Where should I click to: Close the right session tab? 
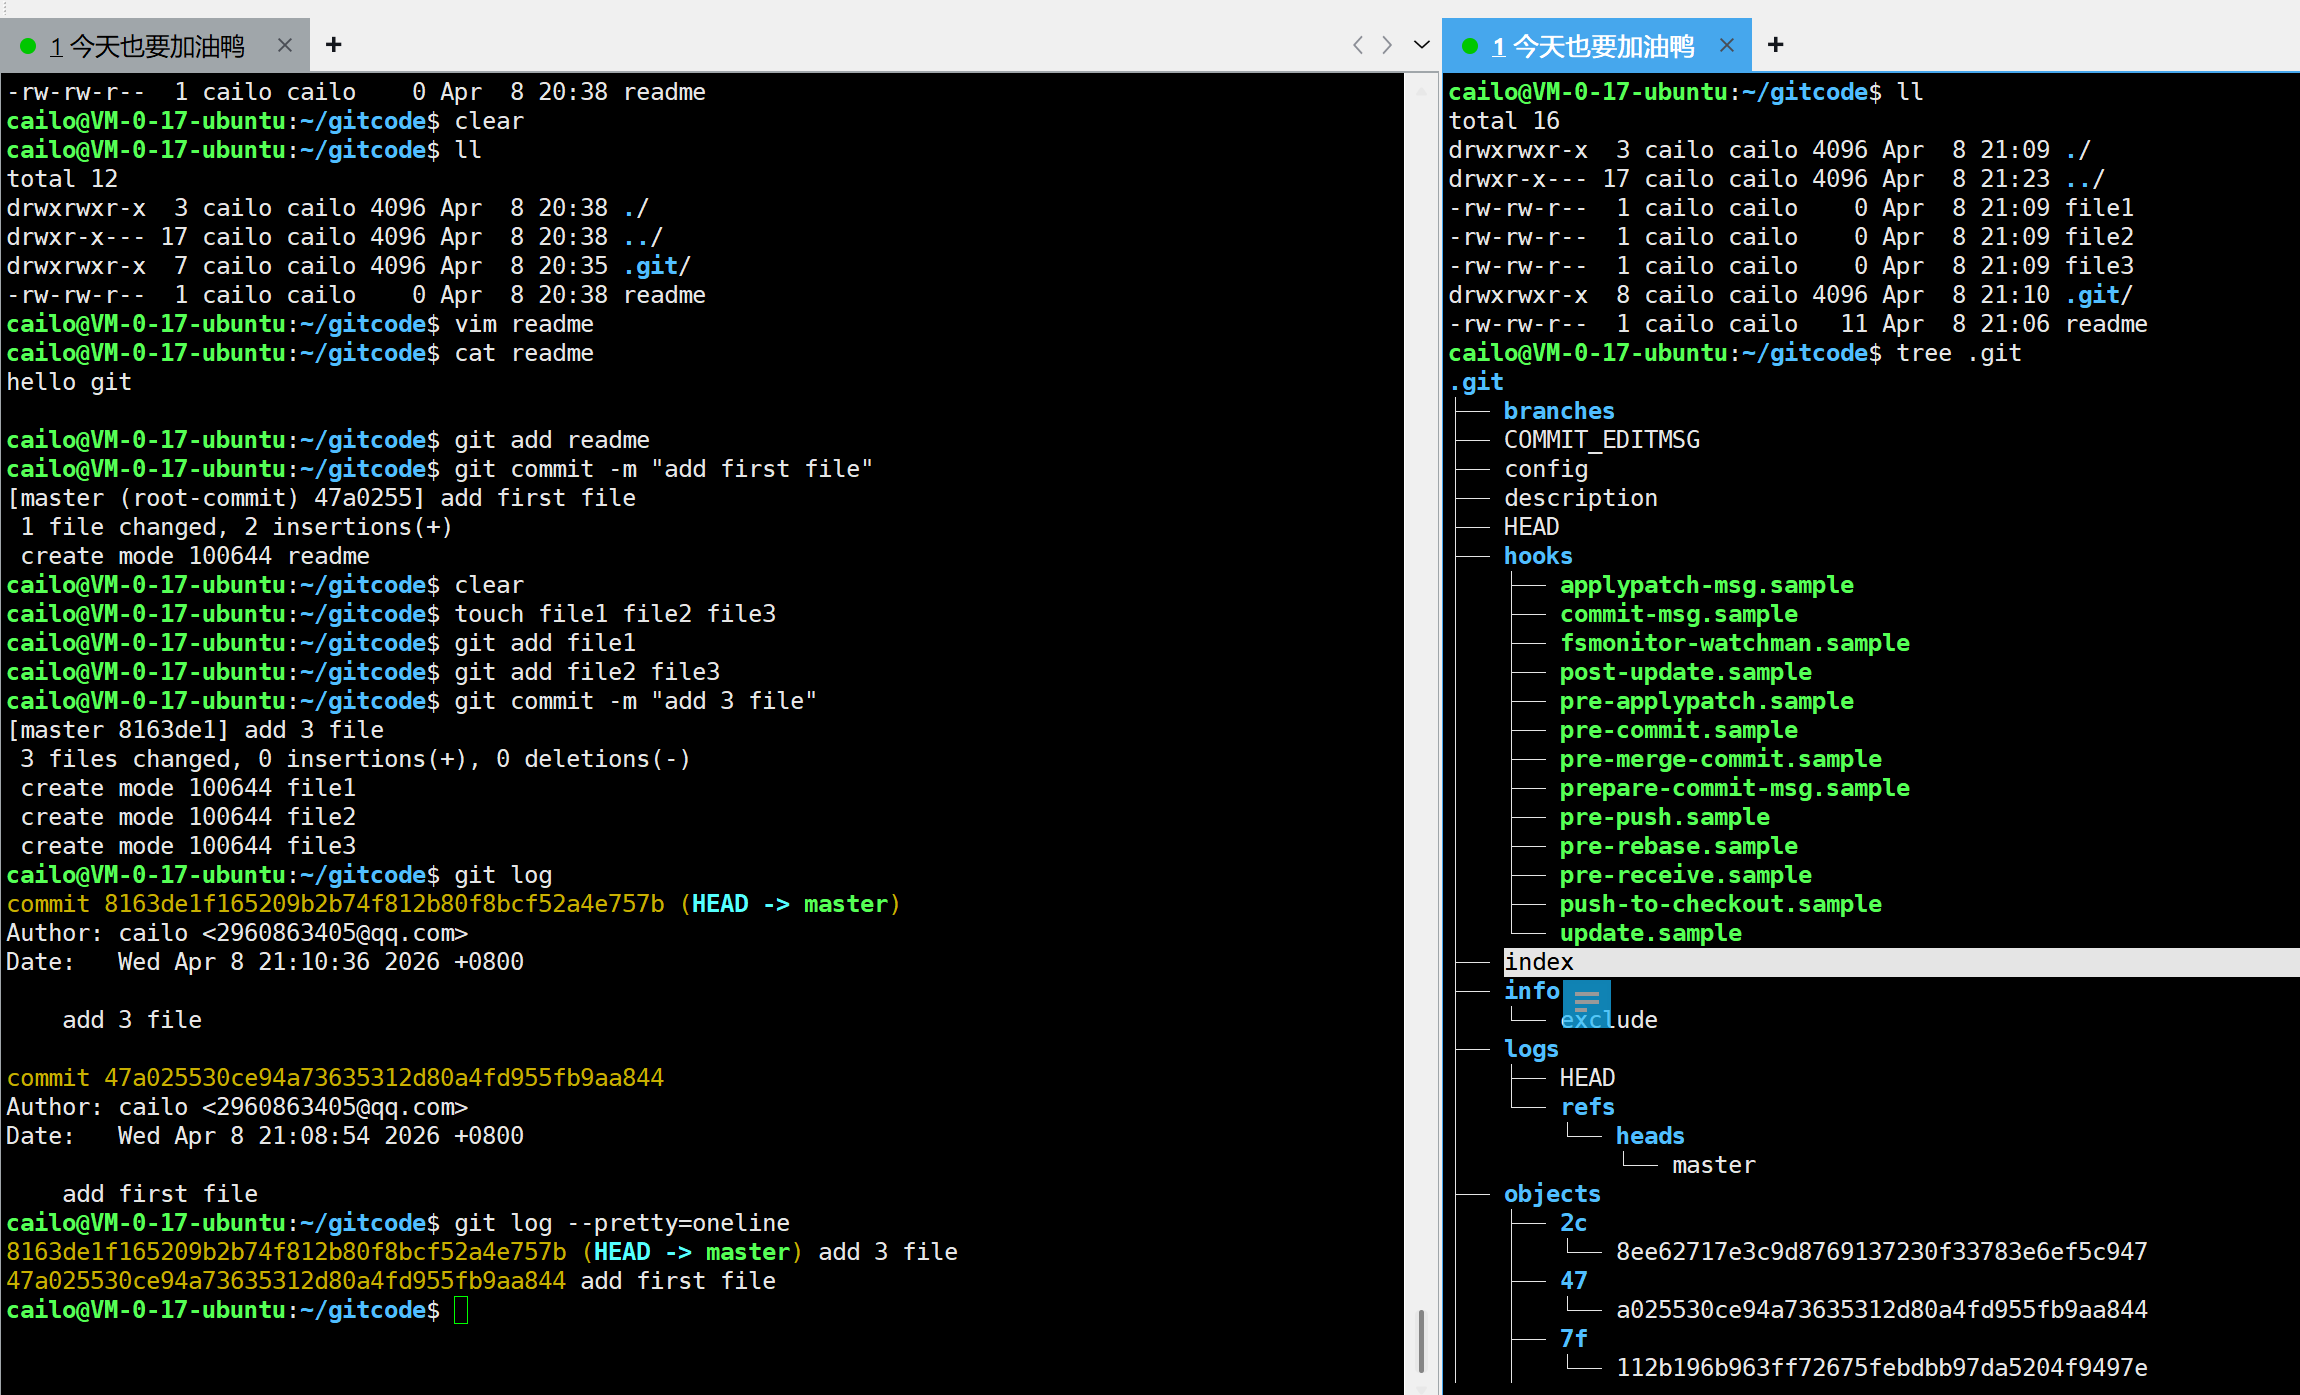pos(1726,45)
